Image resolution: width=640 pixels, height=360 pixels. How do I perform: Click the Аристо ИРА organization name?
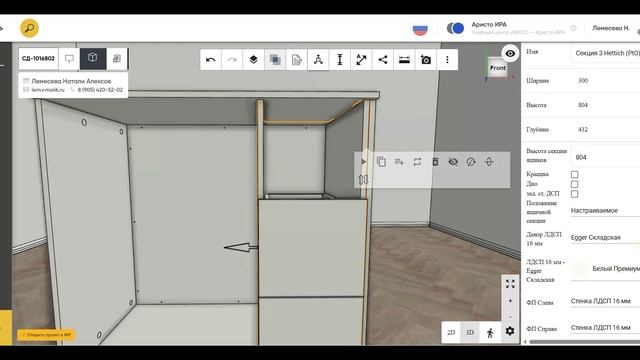[x=489, y=24]
